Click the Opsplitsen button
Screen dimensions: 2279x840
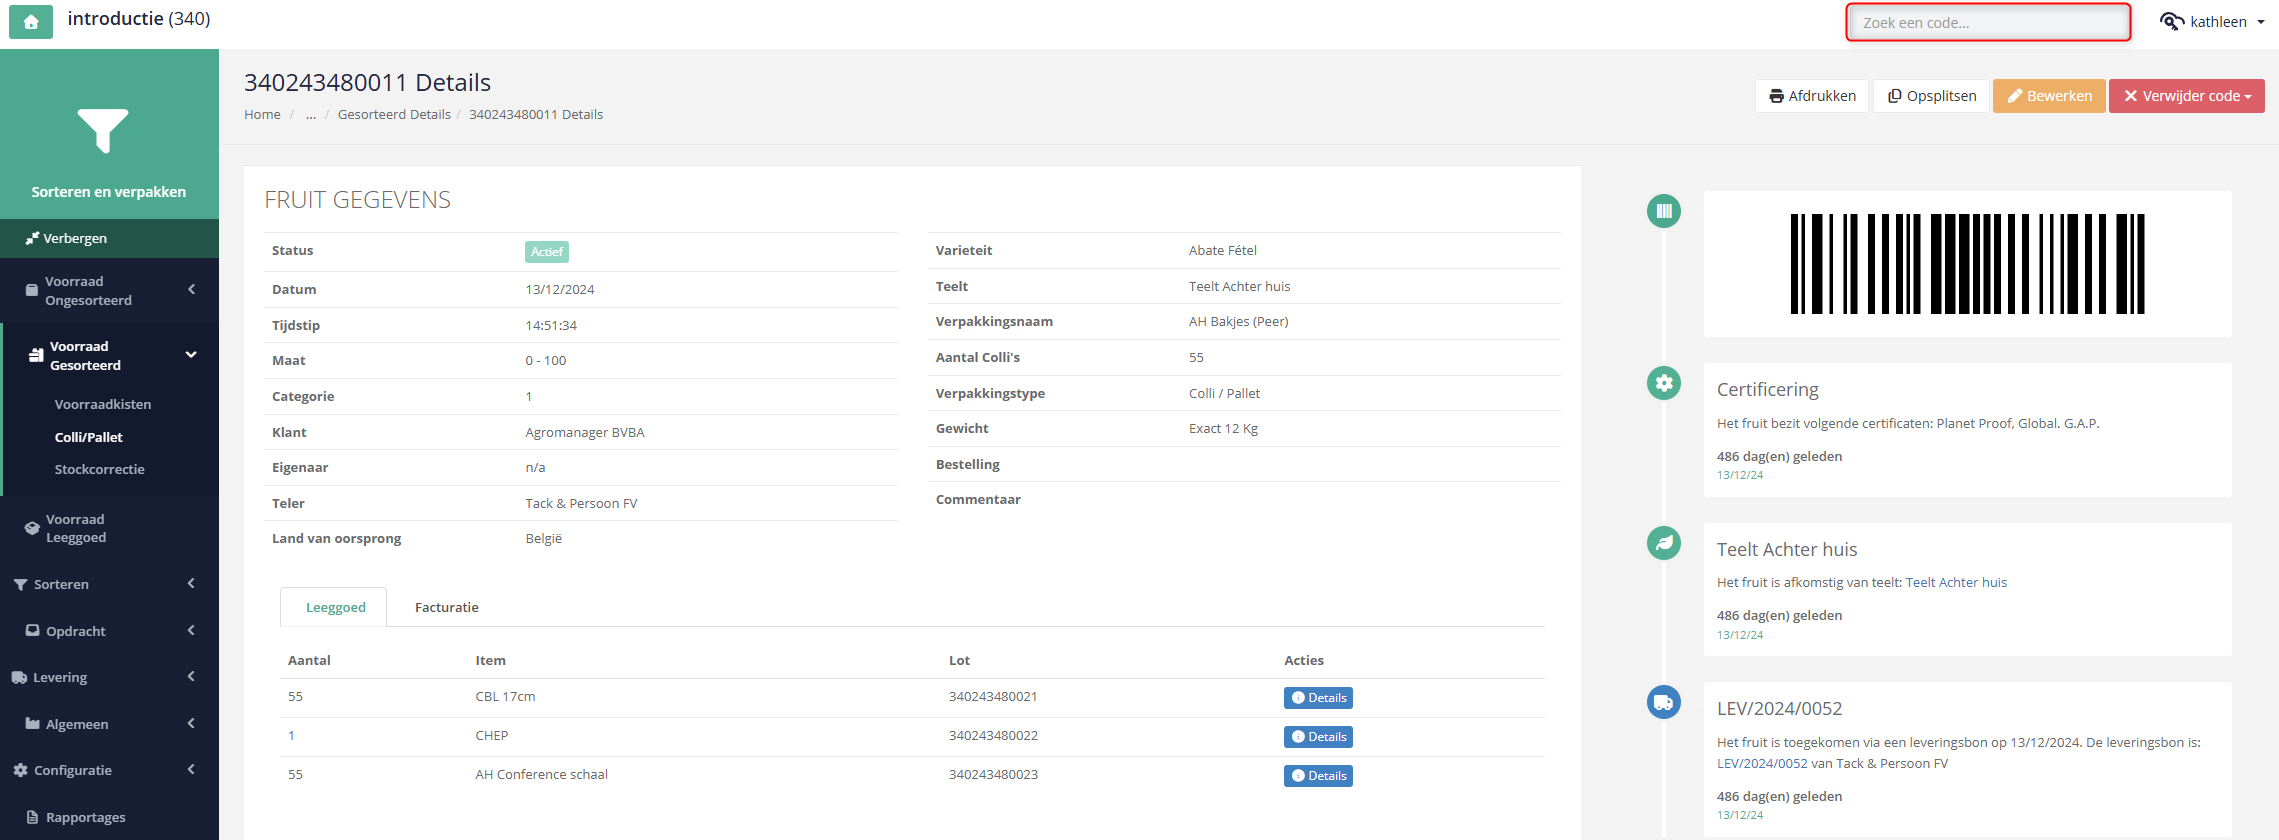1932,96
